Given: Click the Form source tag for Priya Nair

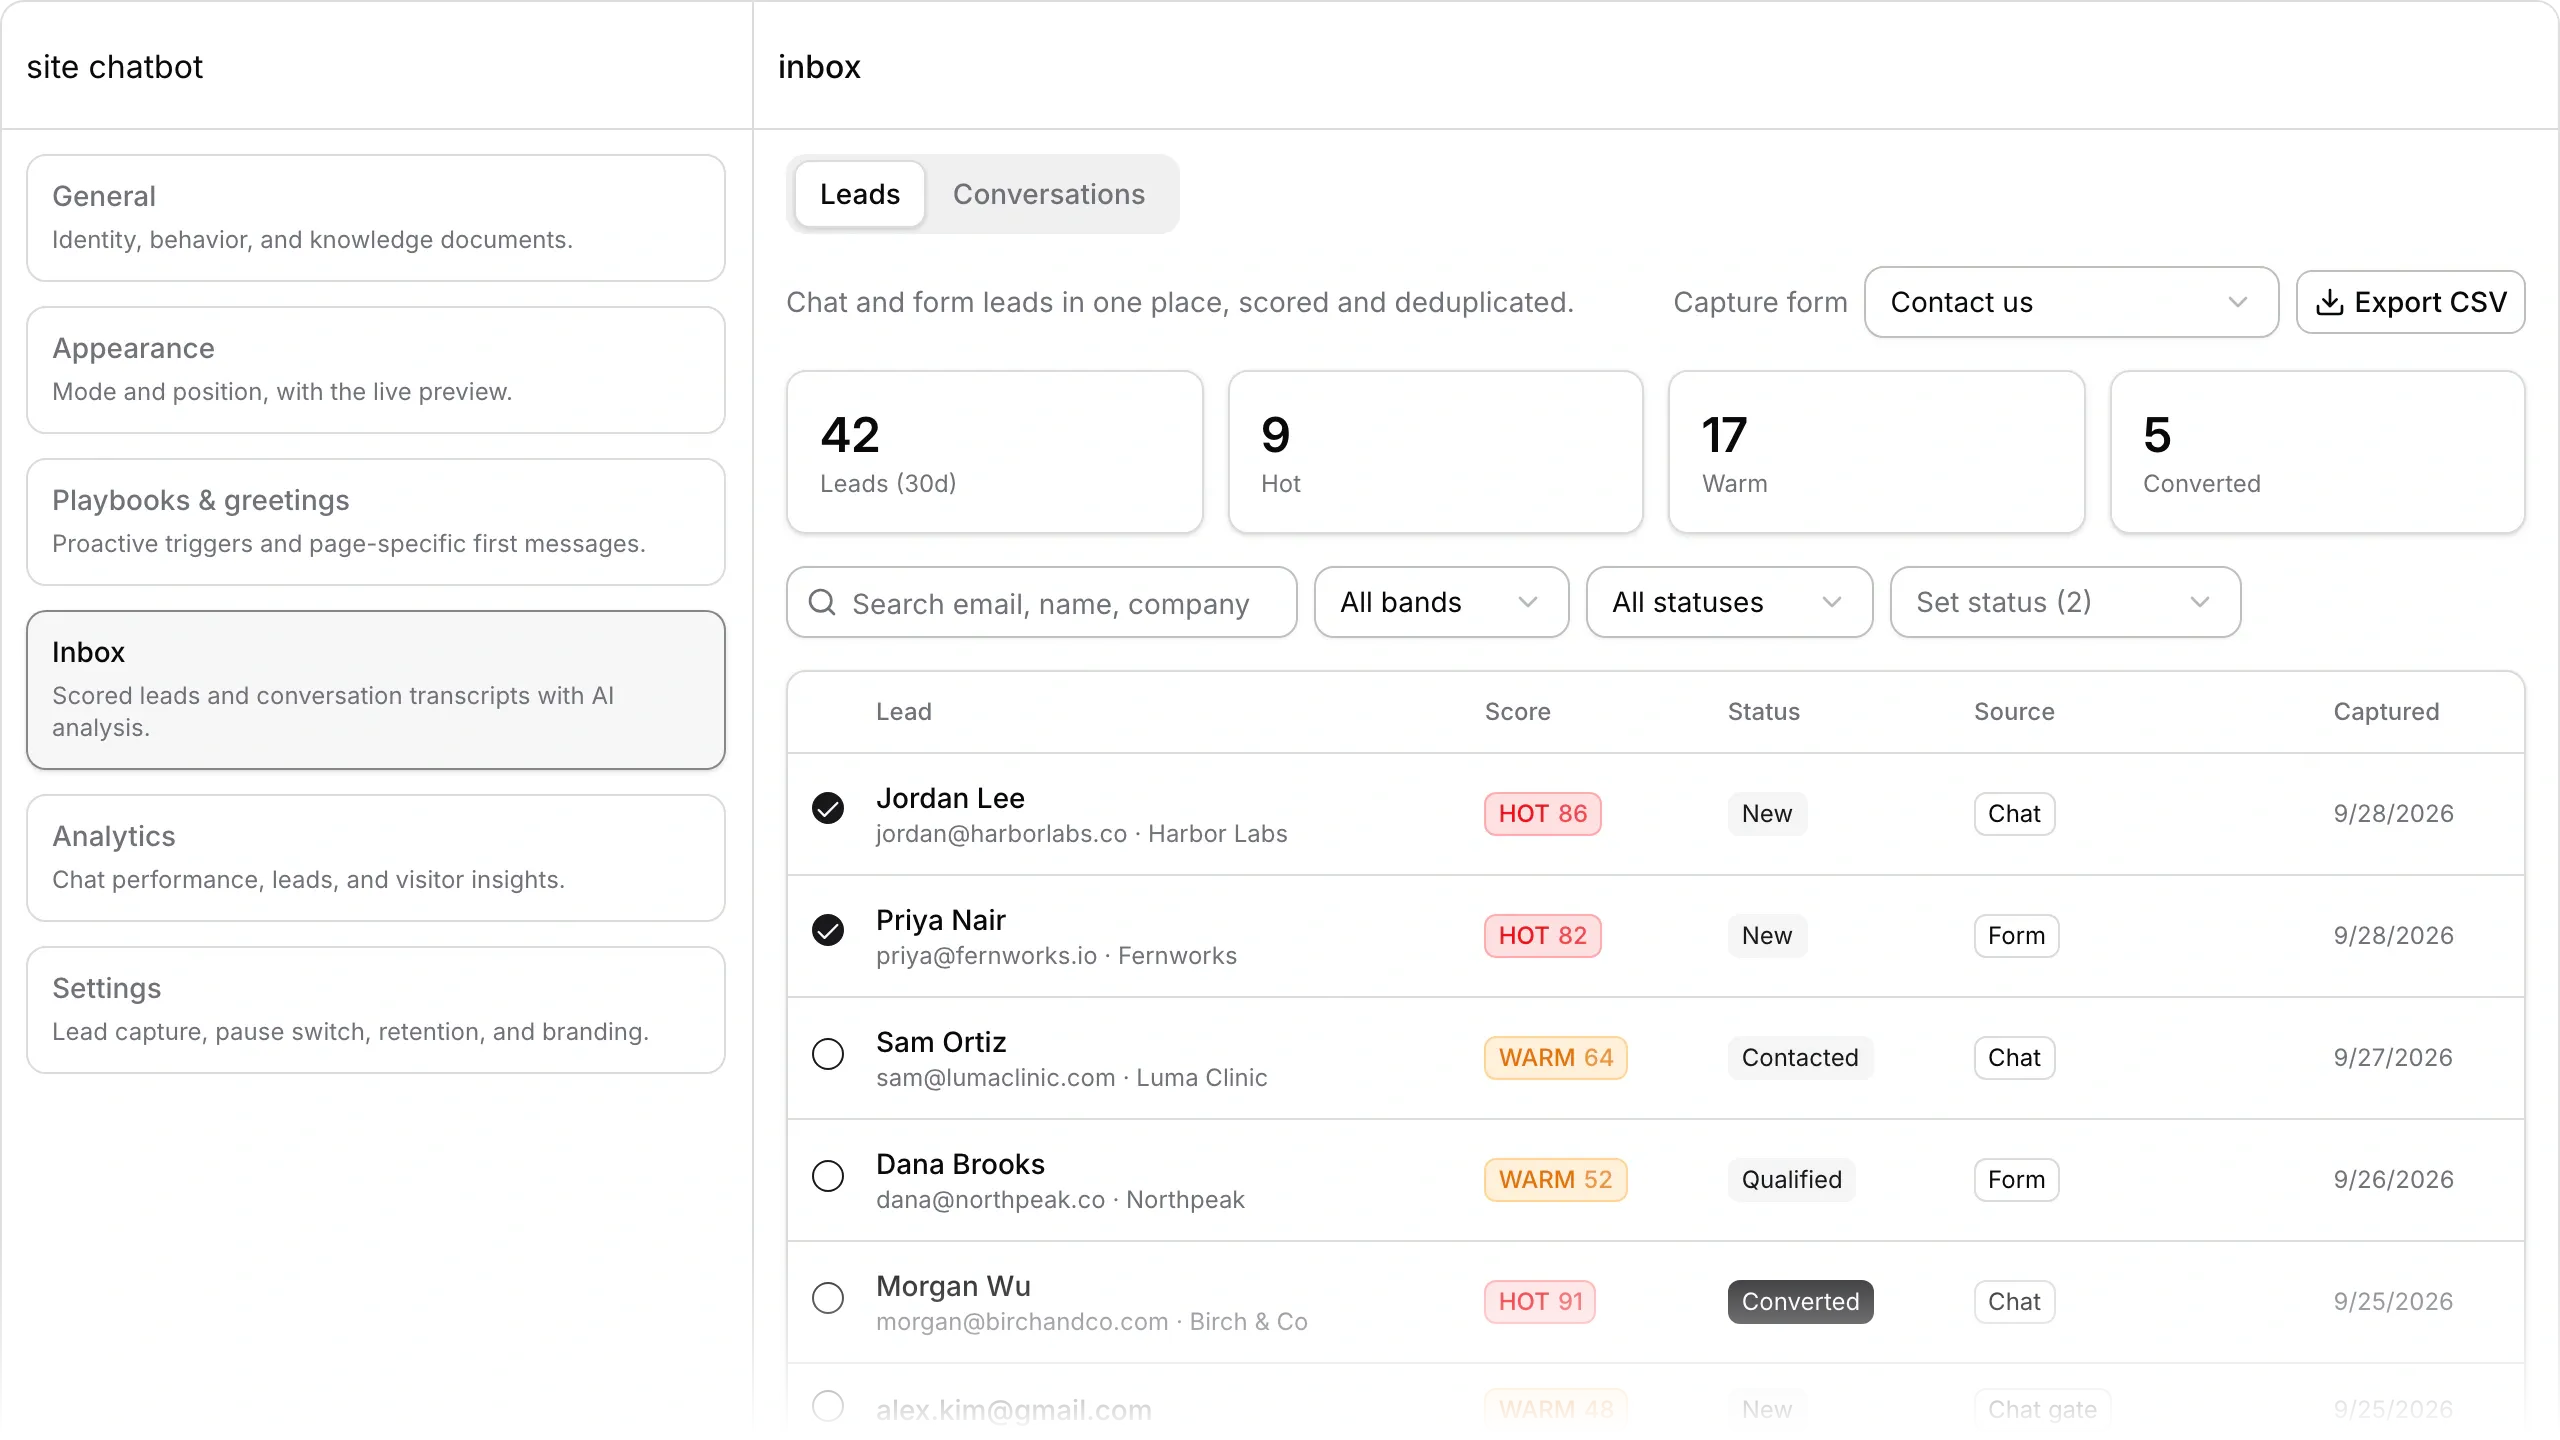Looking at the screenshot, I should pyautogui.click(x=2016, y=936).
